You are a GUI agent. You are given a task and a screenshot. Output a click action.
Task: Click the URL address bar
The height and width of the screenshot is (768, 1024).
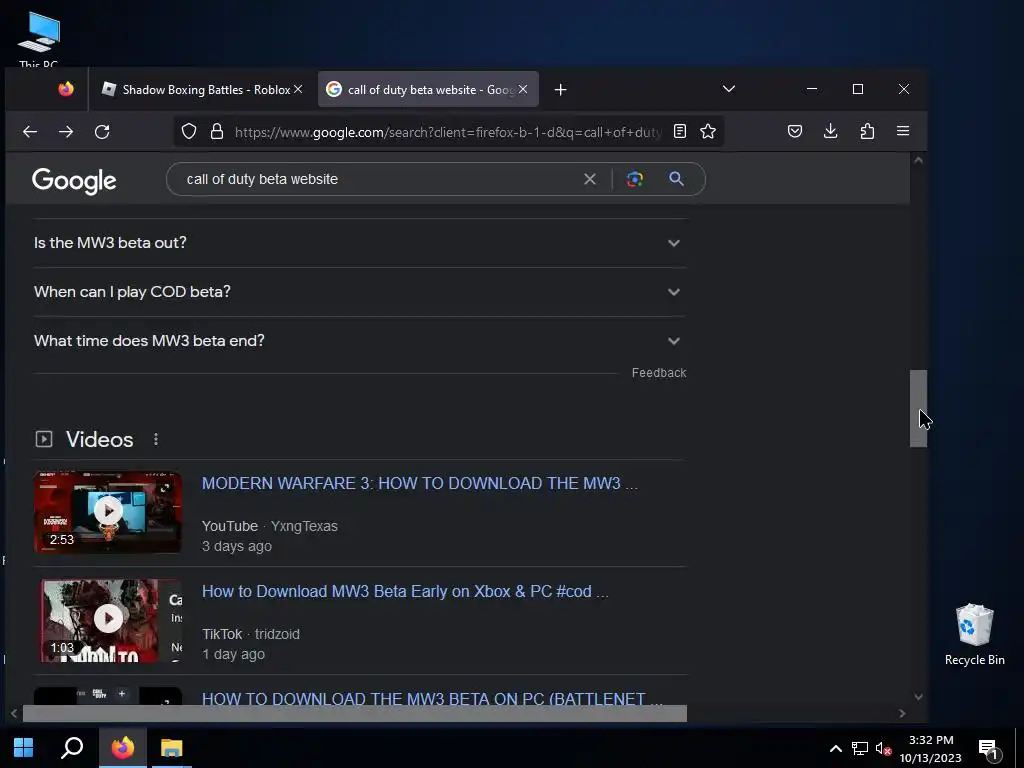[447, 132]
